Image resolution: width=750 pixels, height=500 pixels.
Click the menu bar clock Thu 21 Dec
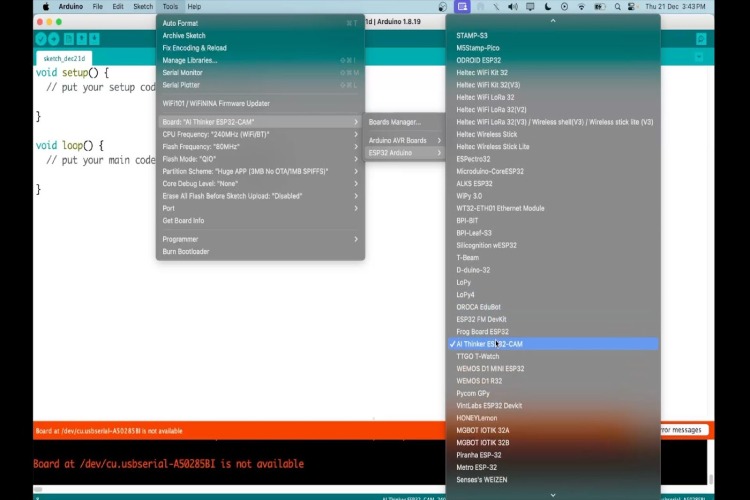coord(675,7)
